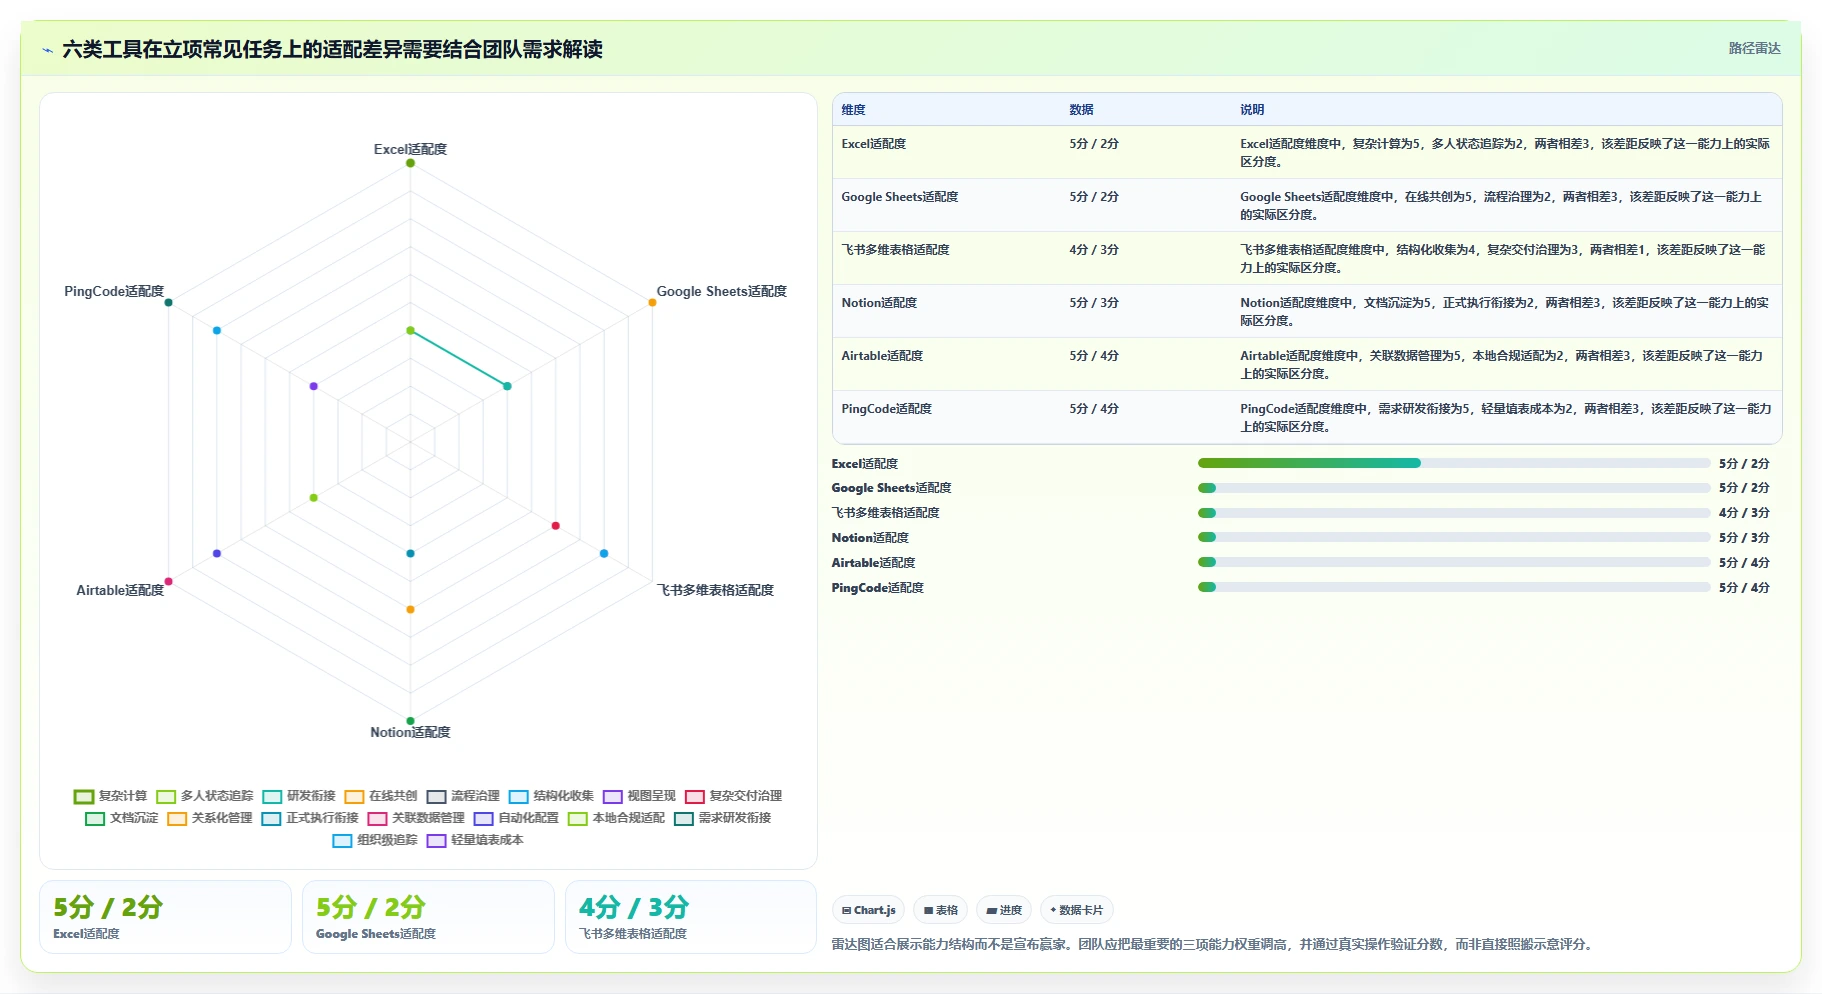
Task: Toggle the 需求研发衔接 legend entry
Action: coord(722,818)
